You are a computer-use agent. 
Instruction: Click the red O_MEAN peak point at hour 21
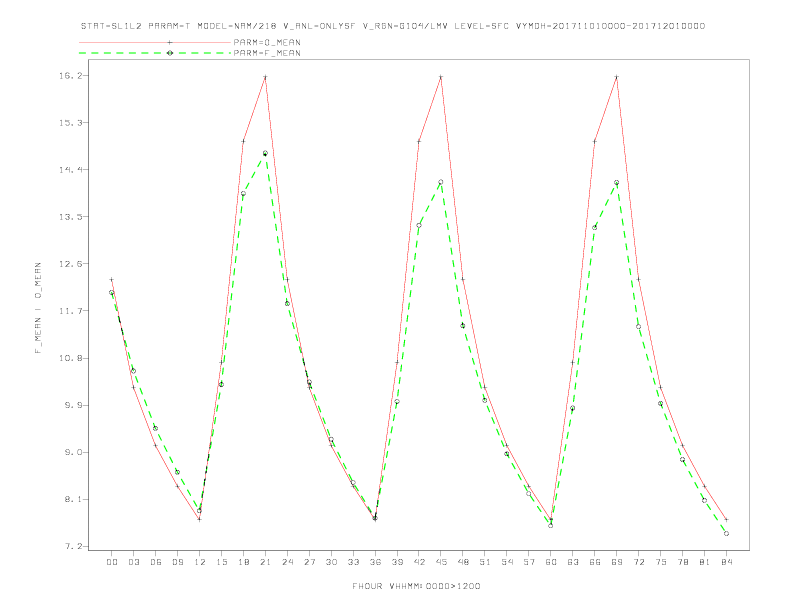(x=265, y=77)
